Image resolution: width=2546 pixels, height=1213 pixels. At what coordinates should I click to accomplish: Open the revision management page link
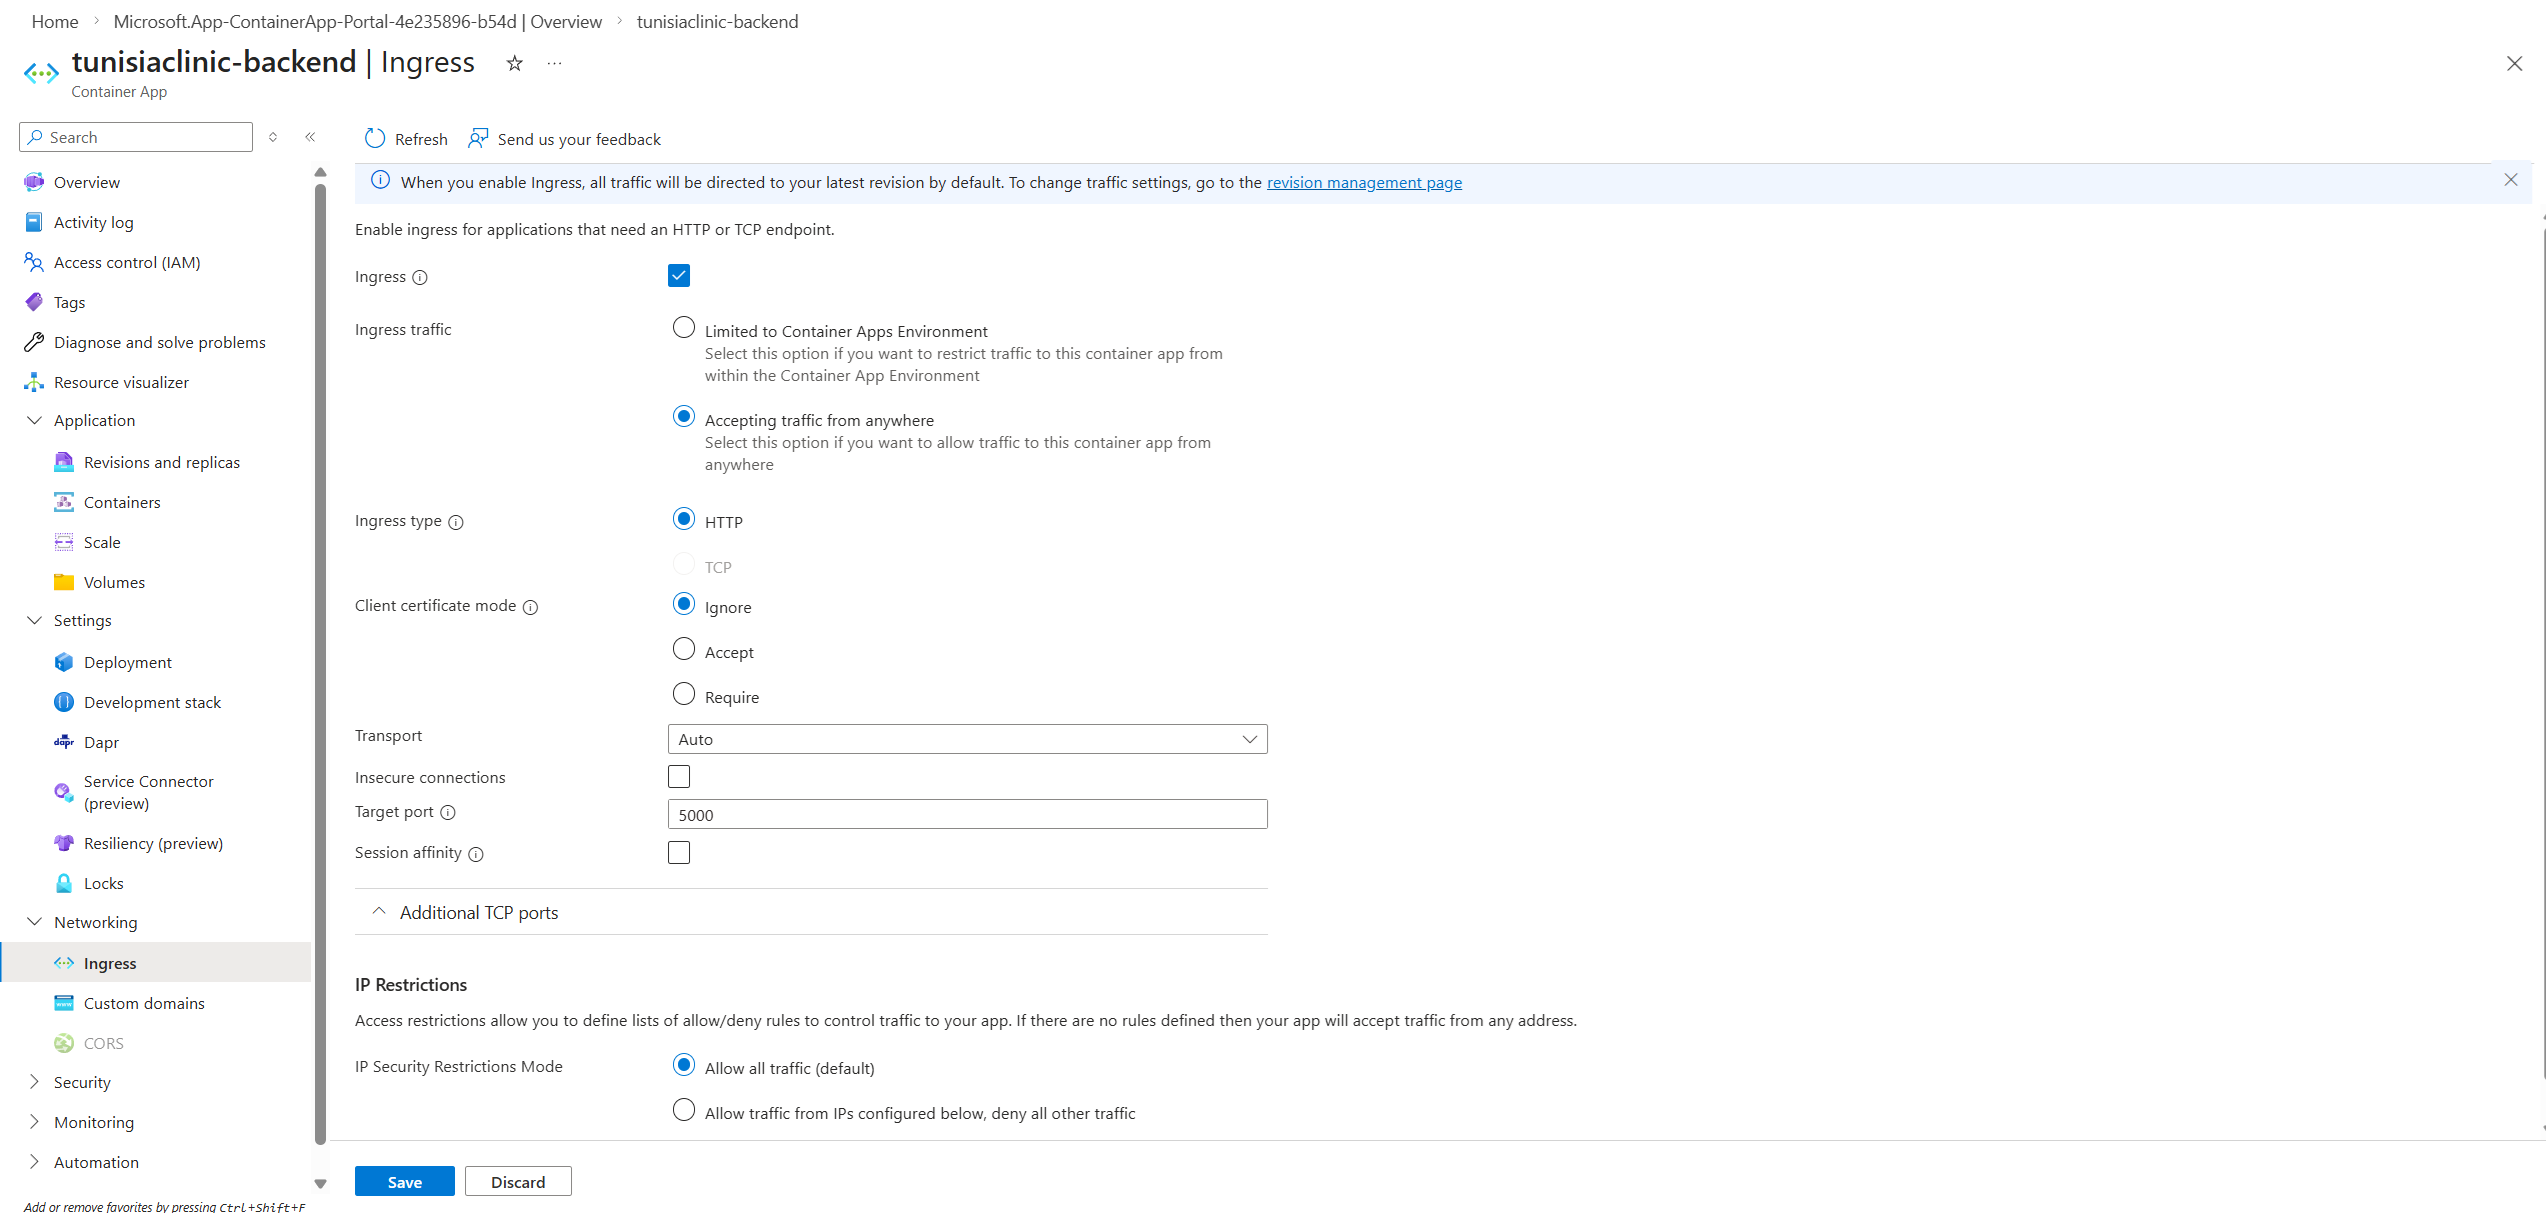(1363, 182)
